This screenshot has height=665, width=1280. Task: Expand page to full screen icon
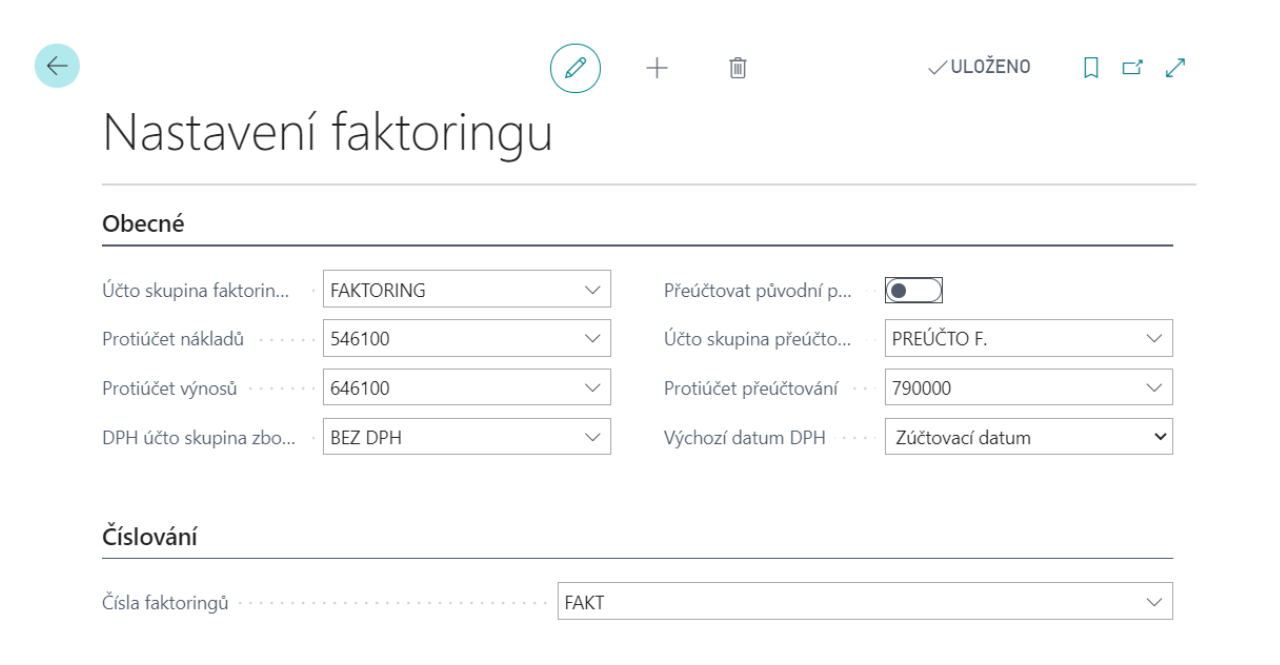(x=1173, y=69)
